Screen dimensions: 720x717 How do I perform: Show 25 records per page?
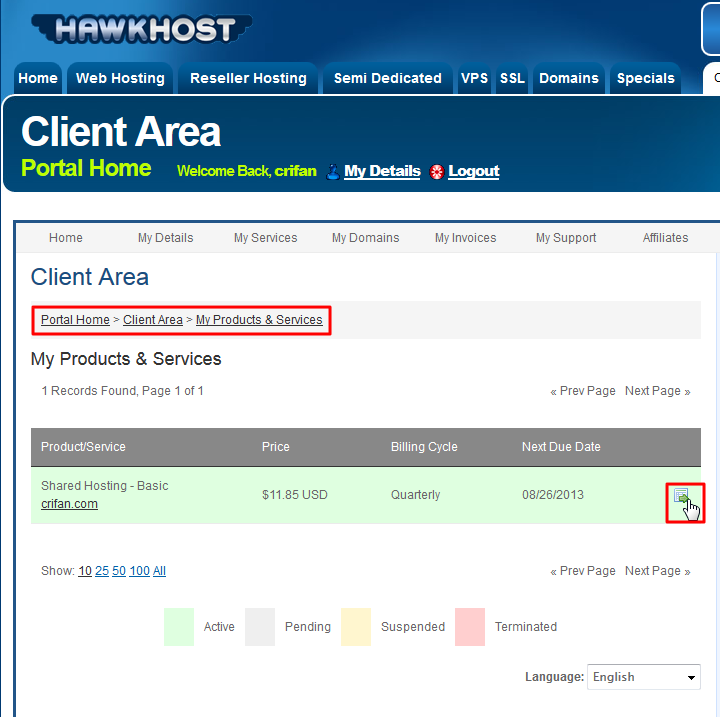pyautogui.click(x=102, y=571)
